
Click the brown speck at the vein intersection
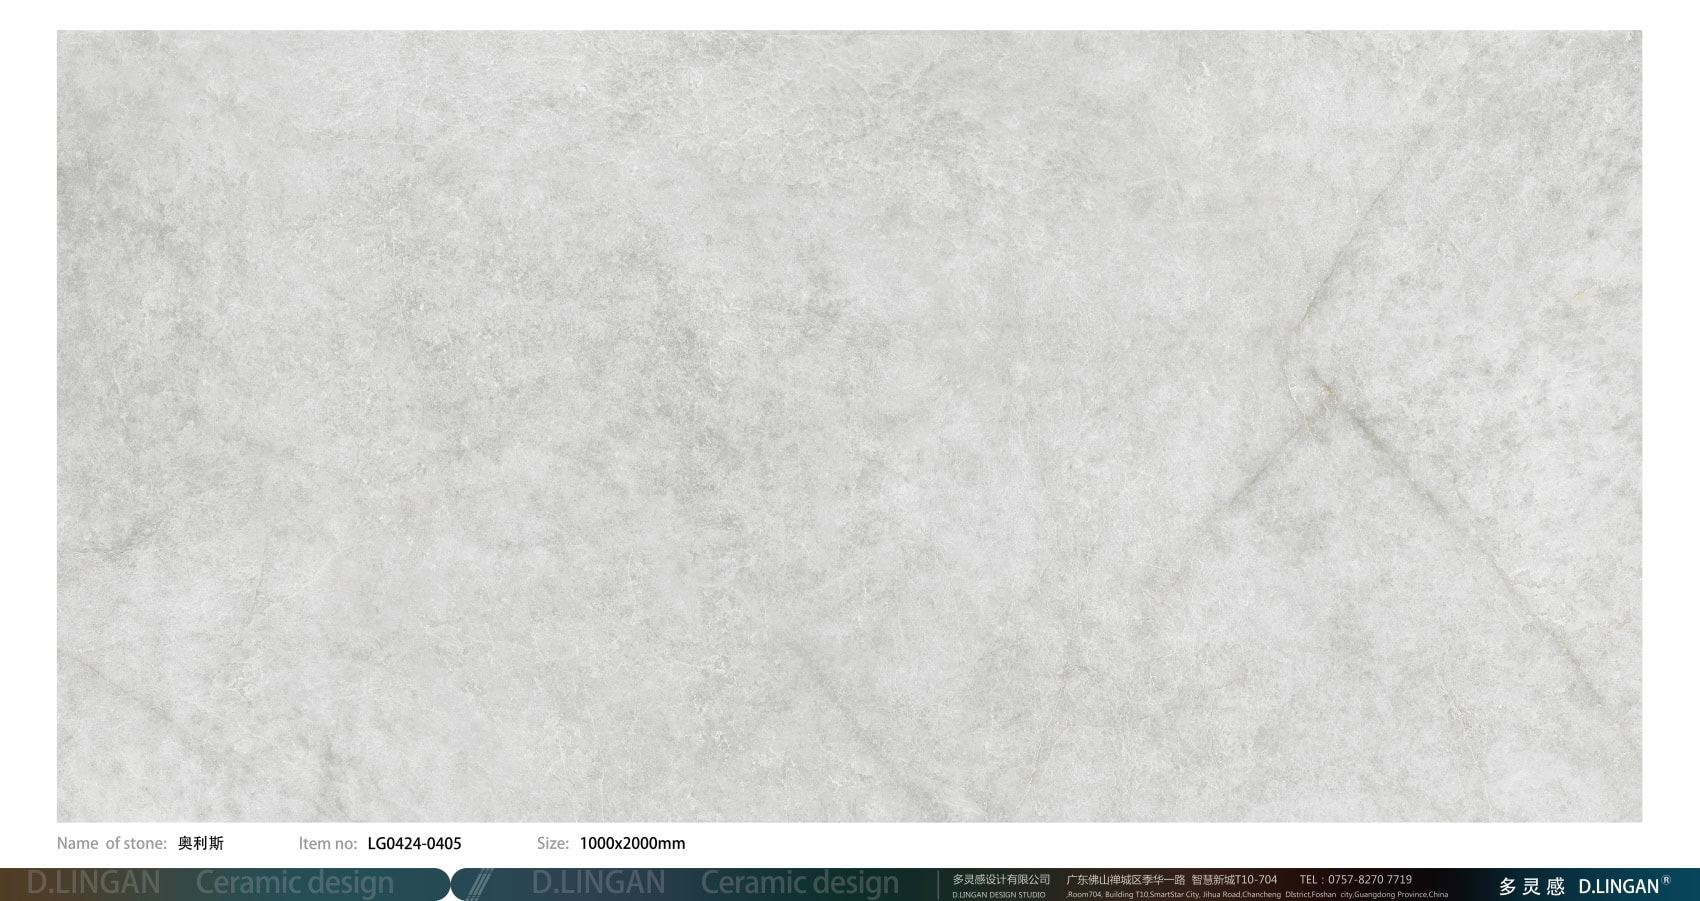click(x=1328, y=390)
